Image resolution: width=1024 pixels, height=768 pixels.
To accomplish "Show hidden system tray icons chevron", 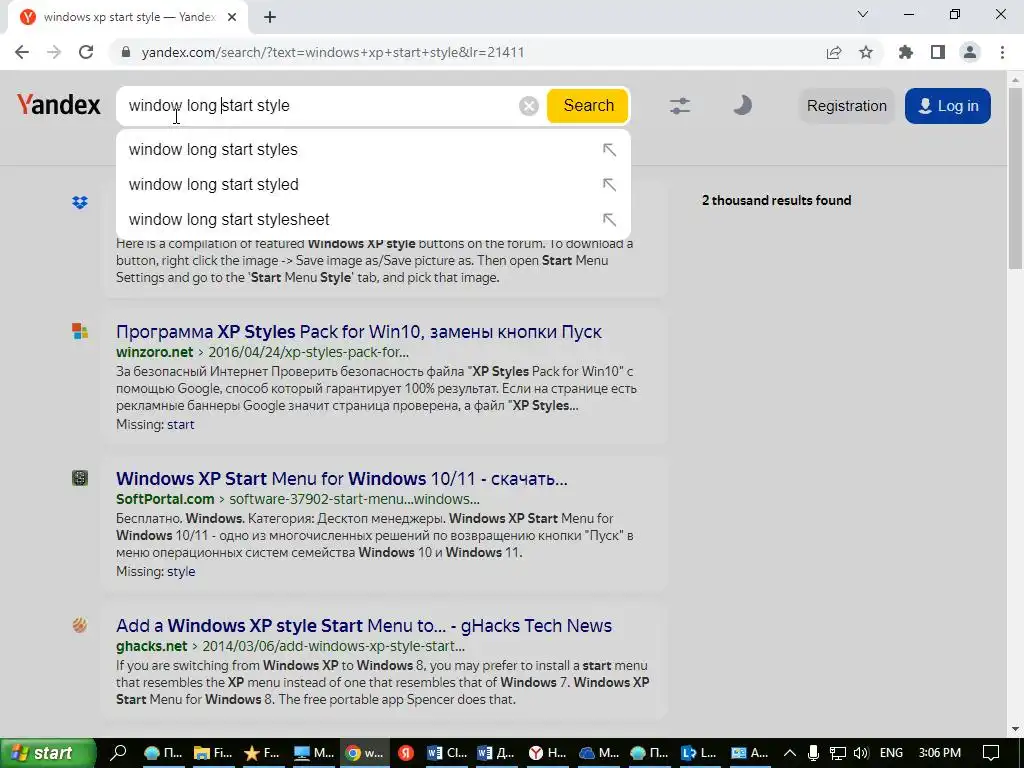I will (790, 753).
